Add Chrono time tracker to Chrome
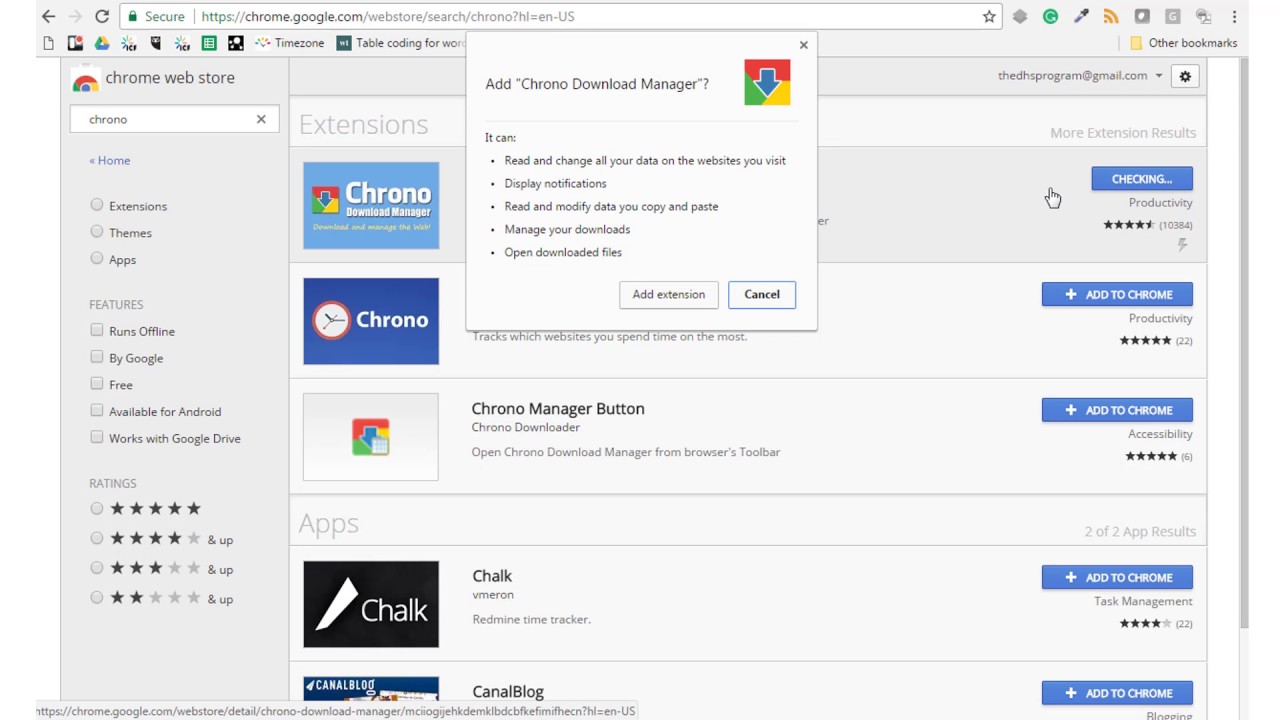The image size is (1280, 720). 1117,294
